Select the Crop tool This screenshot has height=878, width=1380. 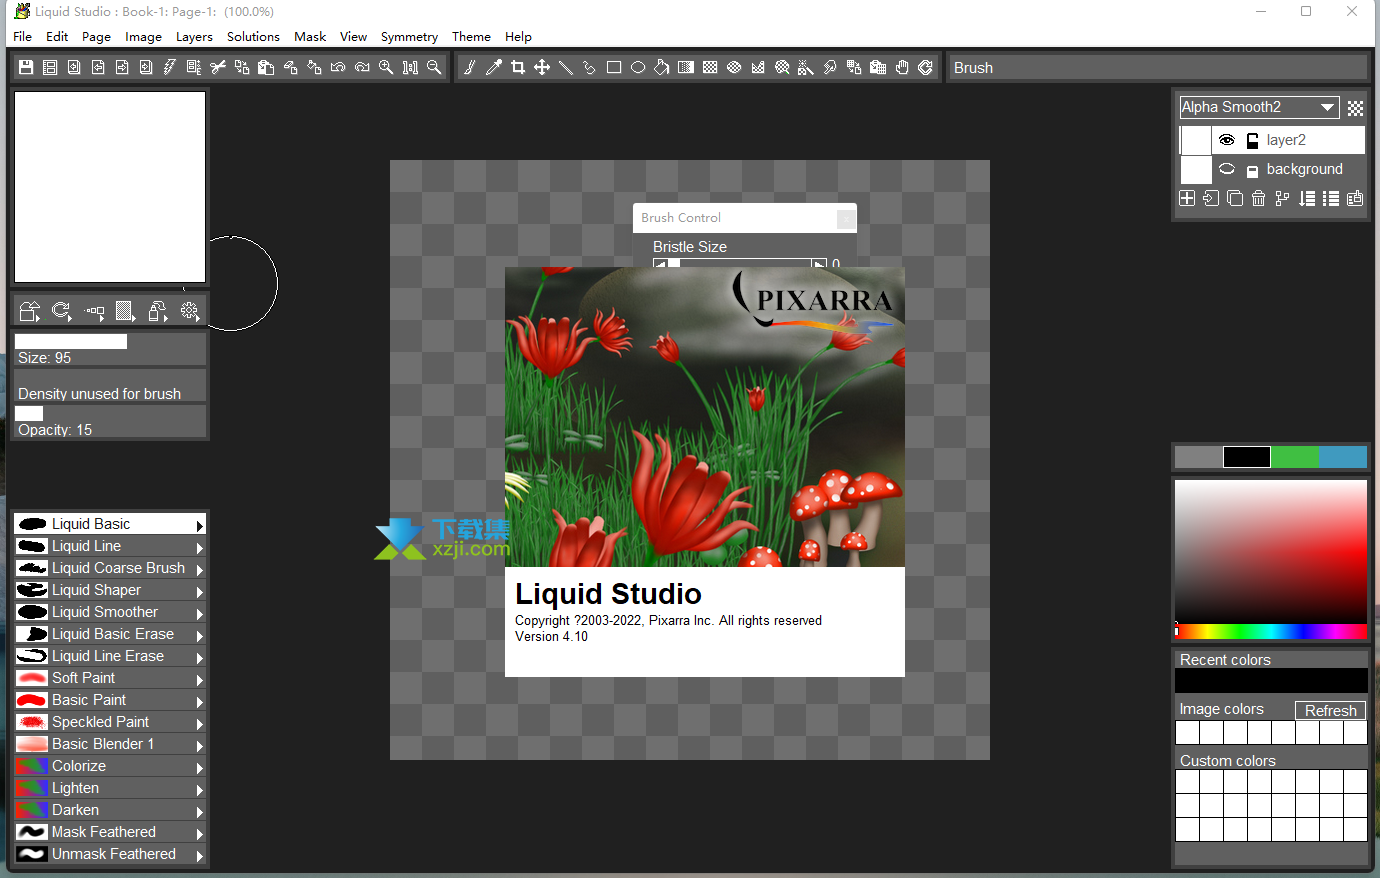point(518,67)
